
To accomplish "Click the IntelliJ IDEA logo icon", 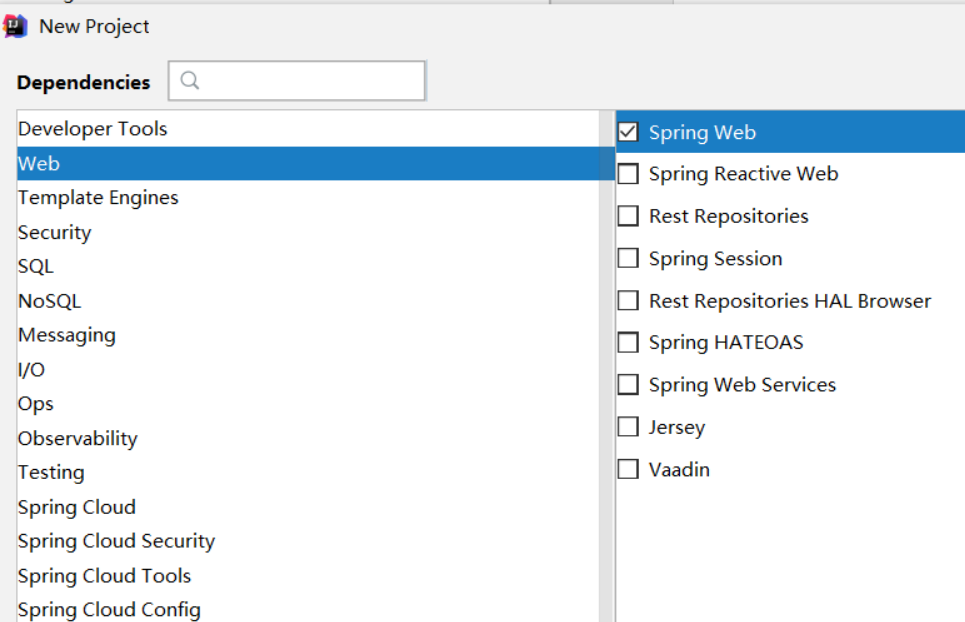I will coord(16,26).
